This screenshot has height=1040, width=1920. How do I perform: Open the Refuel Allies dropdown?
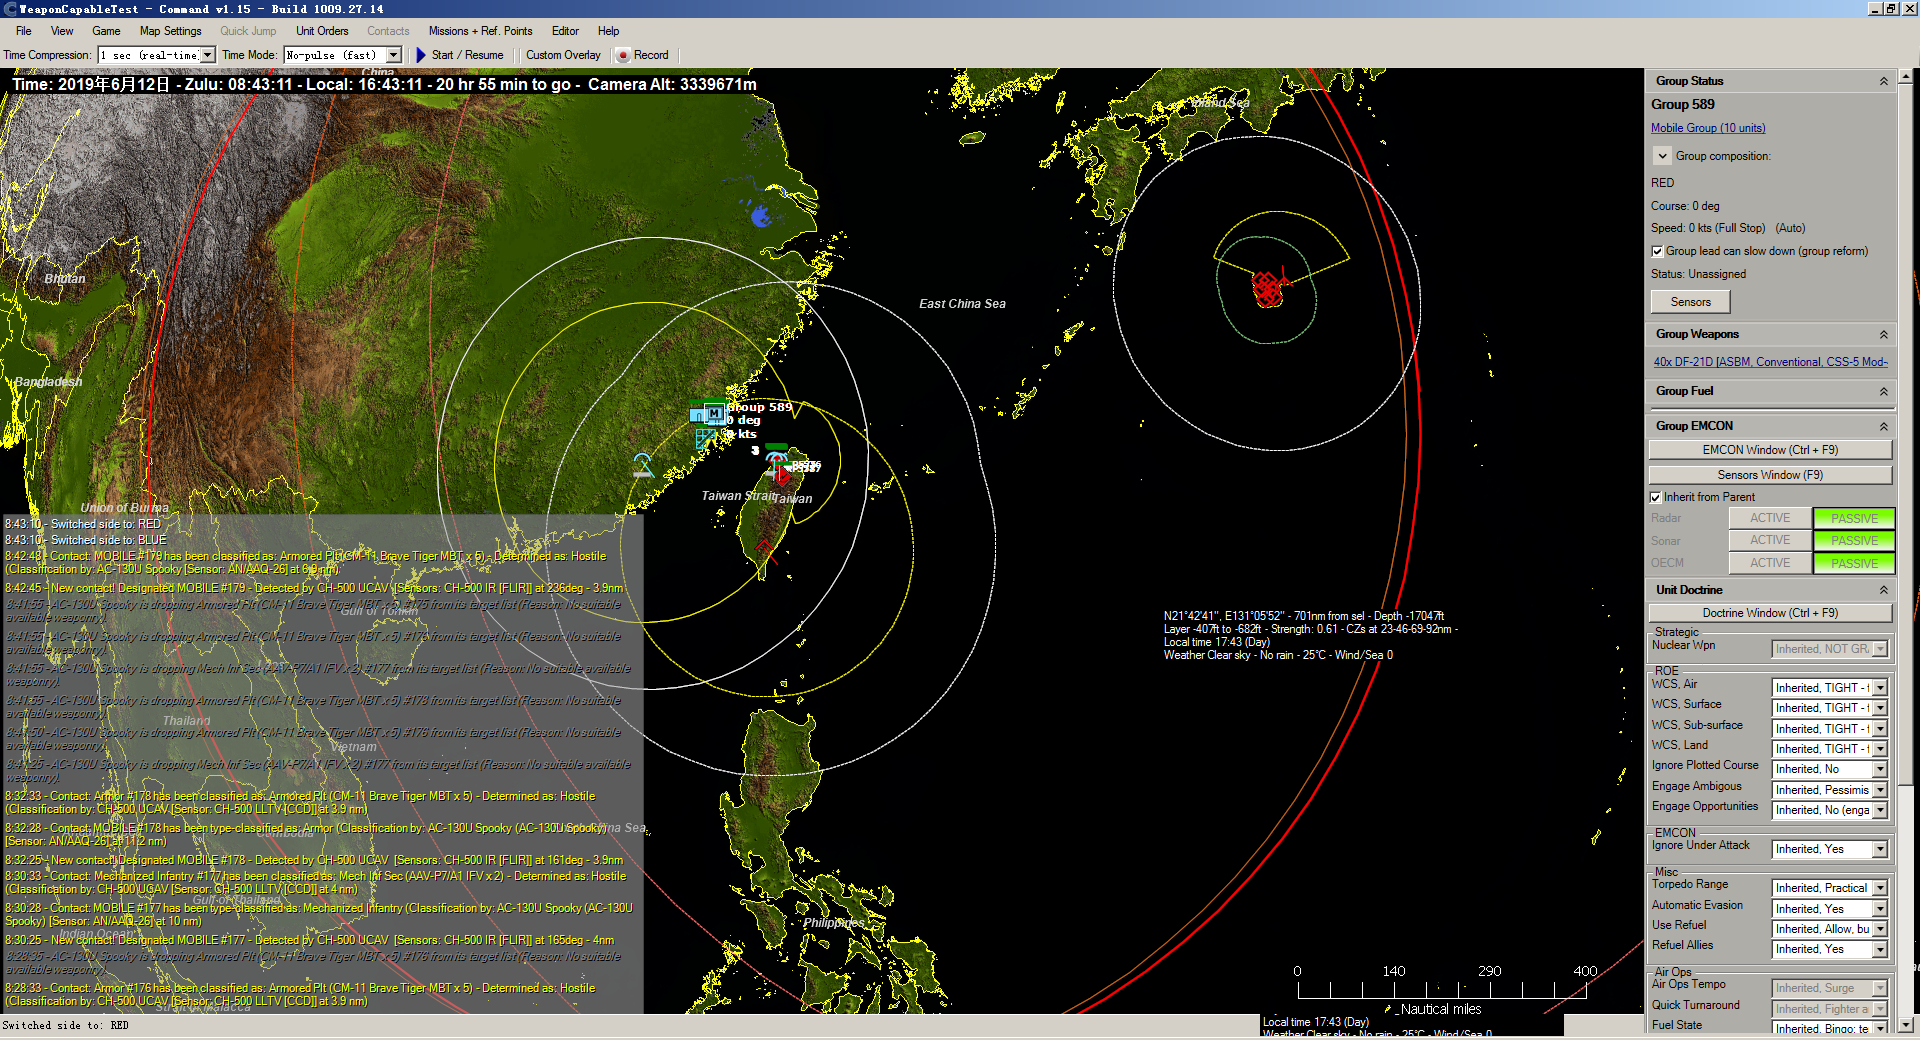click(x=1880, y=949)
